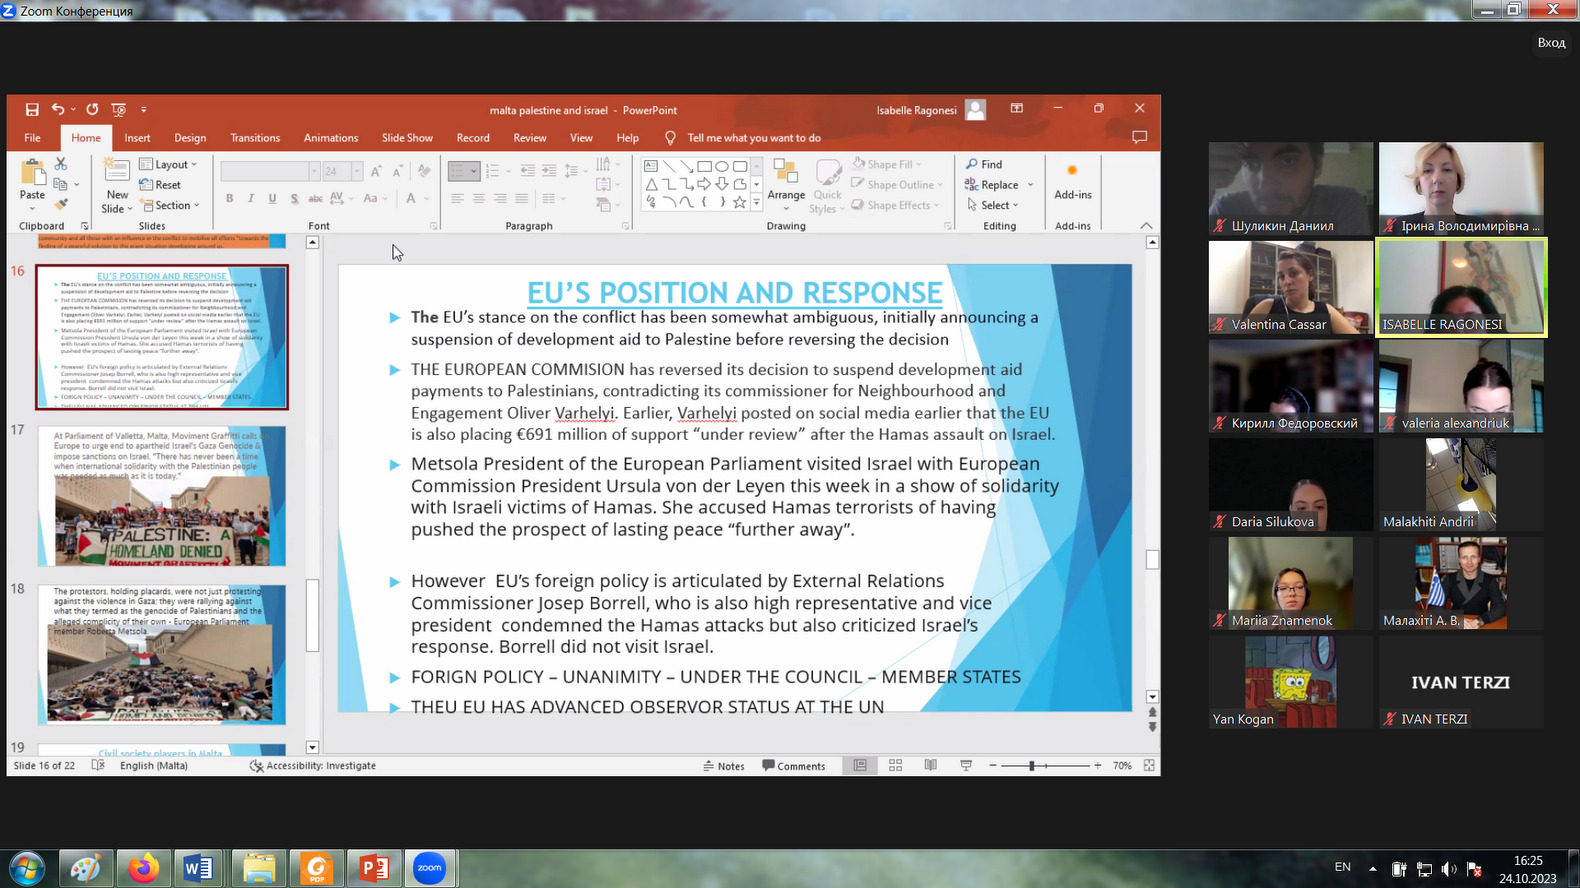Screen dimensions: 1580x888
Task: Pick the Oval shape
Action: [722, 166]
